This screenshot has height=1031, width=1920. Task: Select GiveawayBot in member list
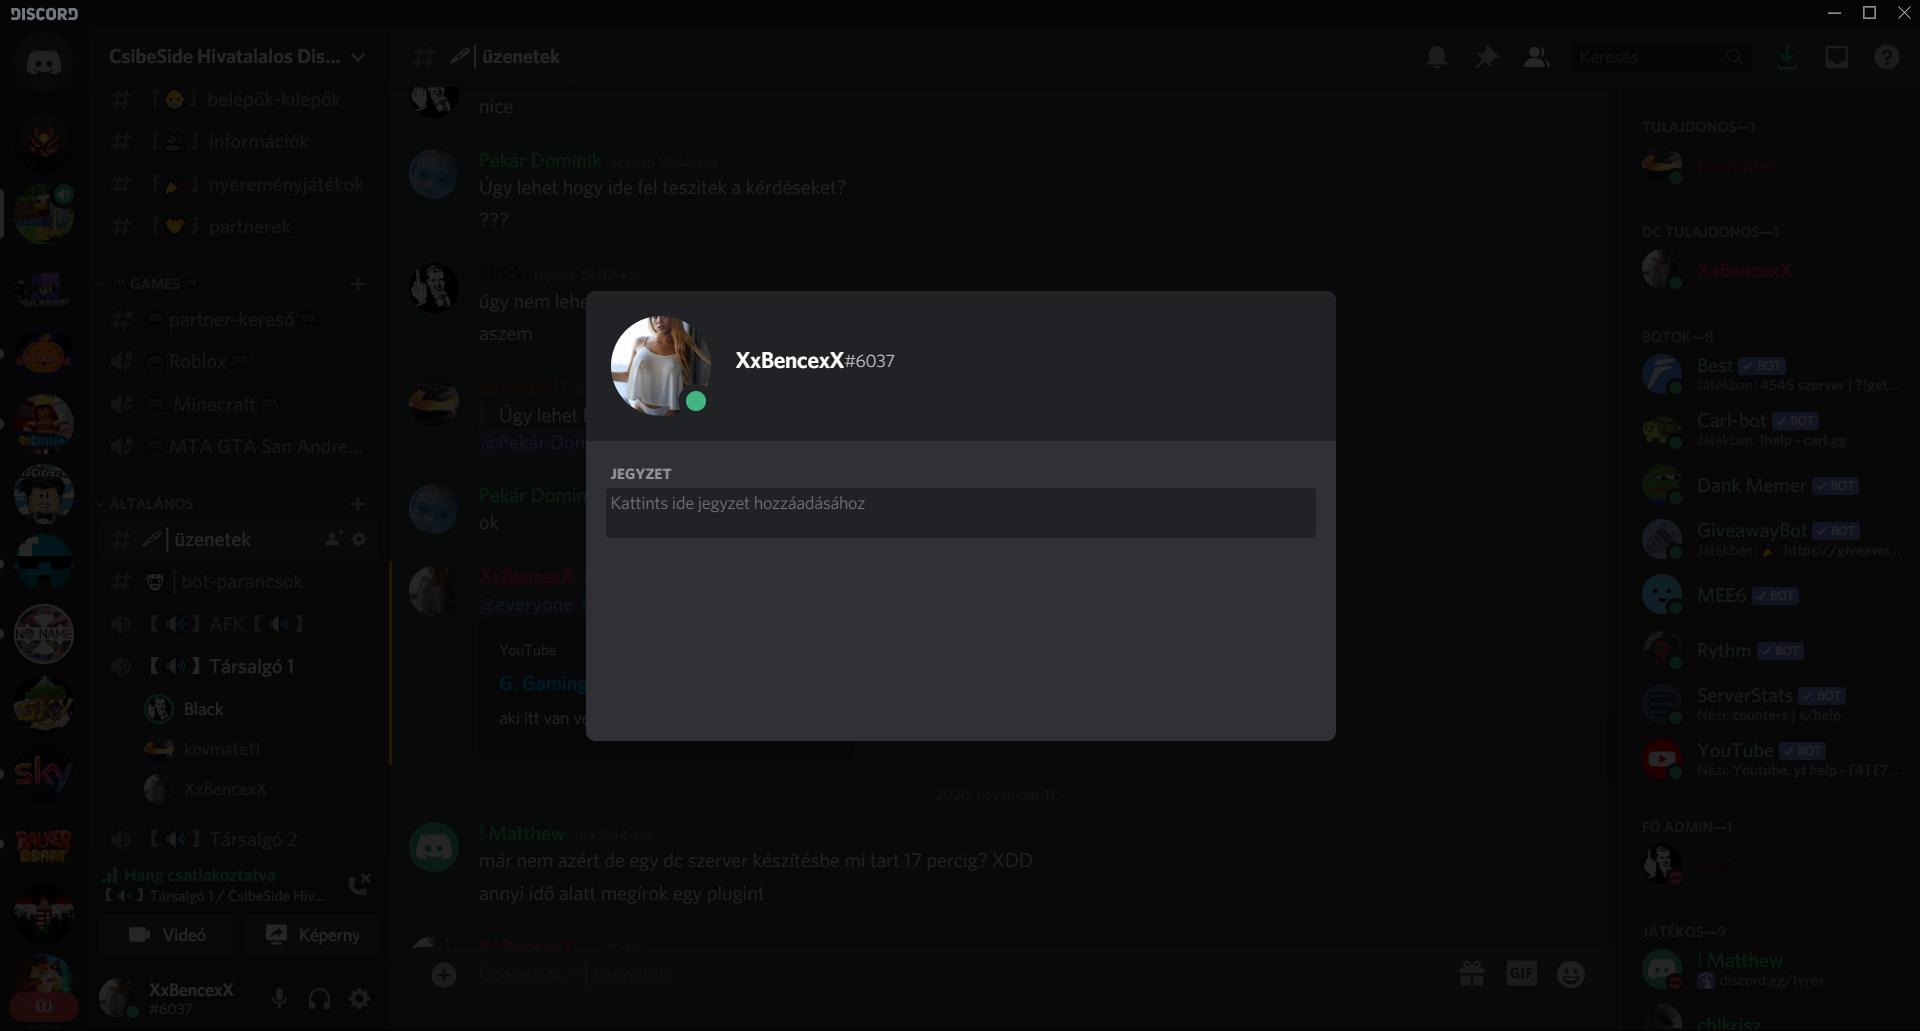[1772, 540]
